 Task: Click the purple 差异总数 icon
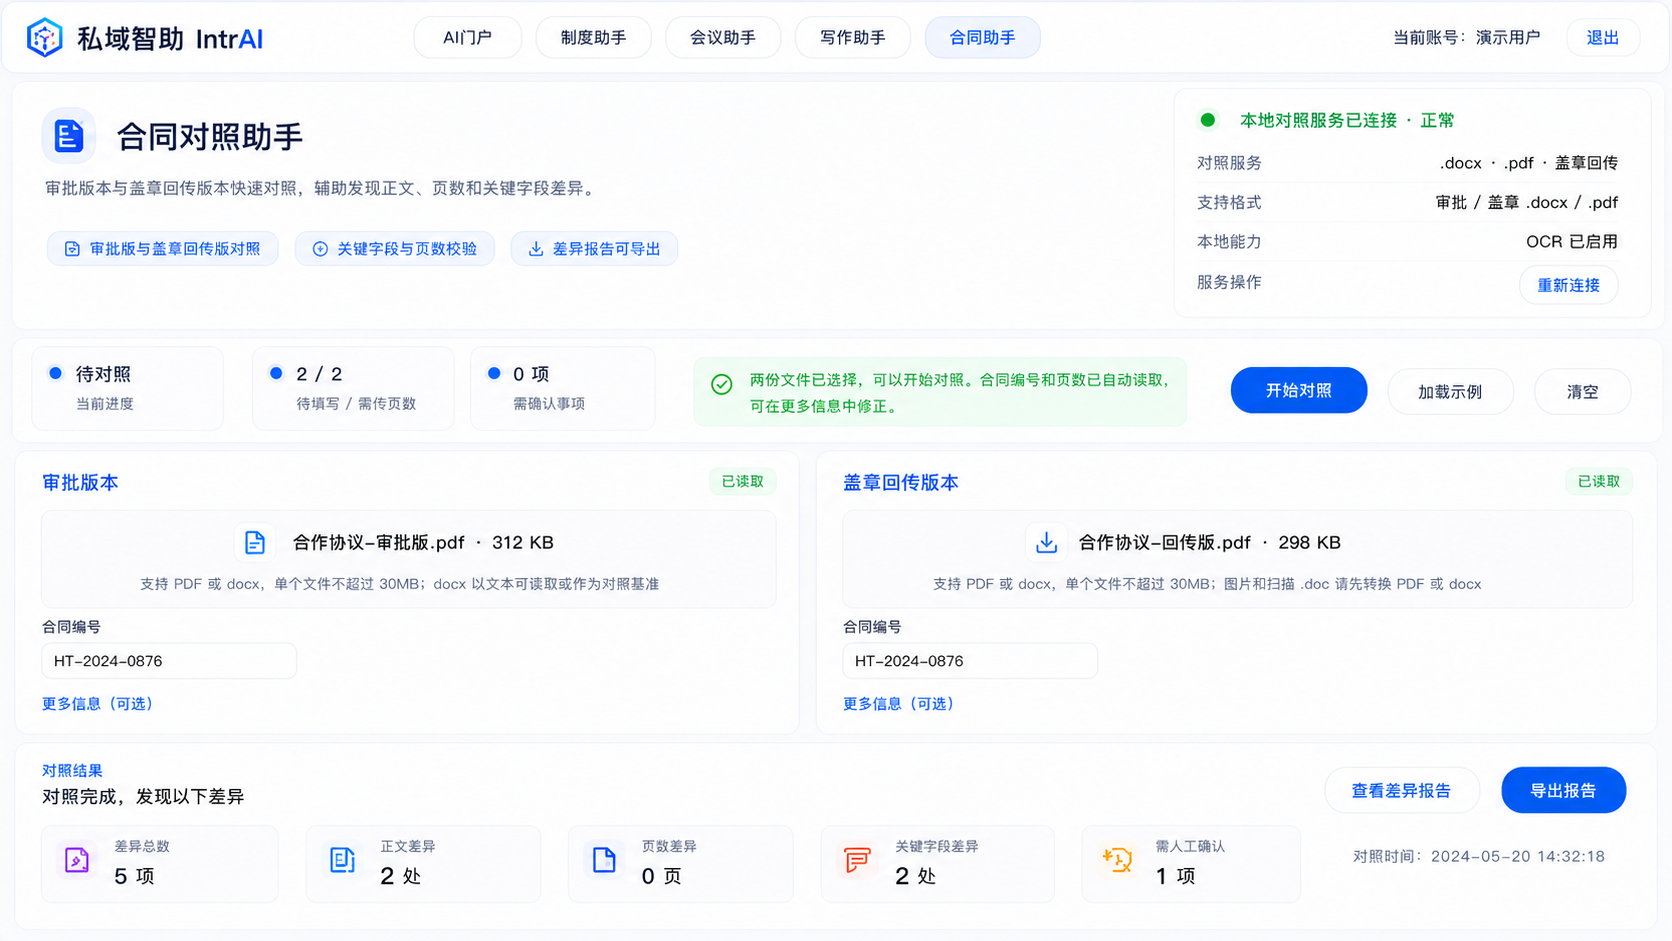click(x=77, y=860)
